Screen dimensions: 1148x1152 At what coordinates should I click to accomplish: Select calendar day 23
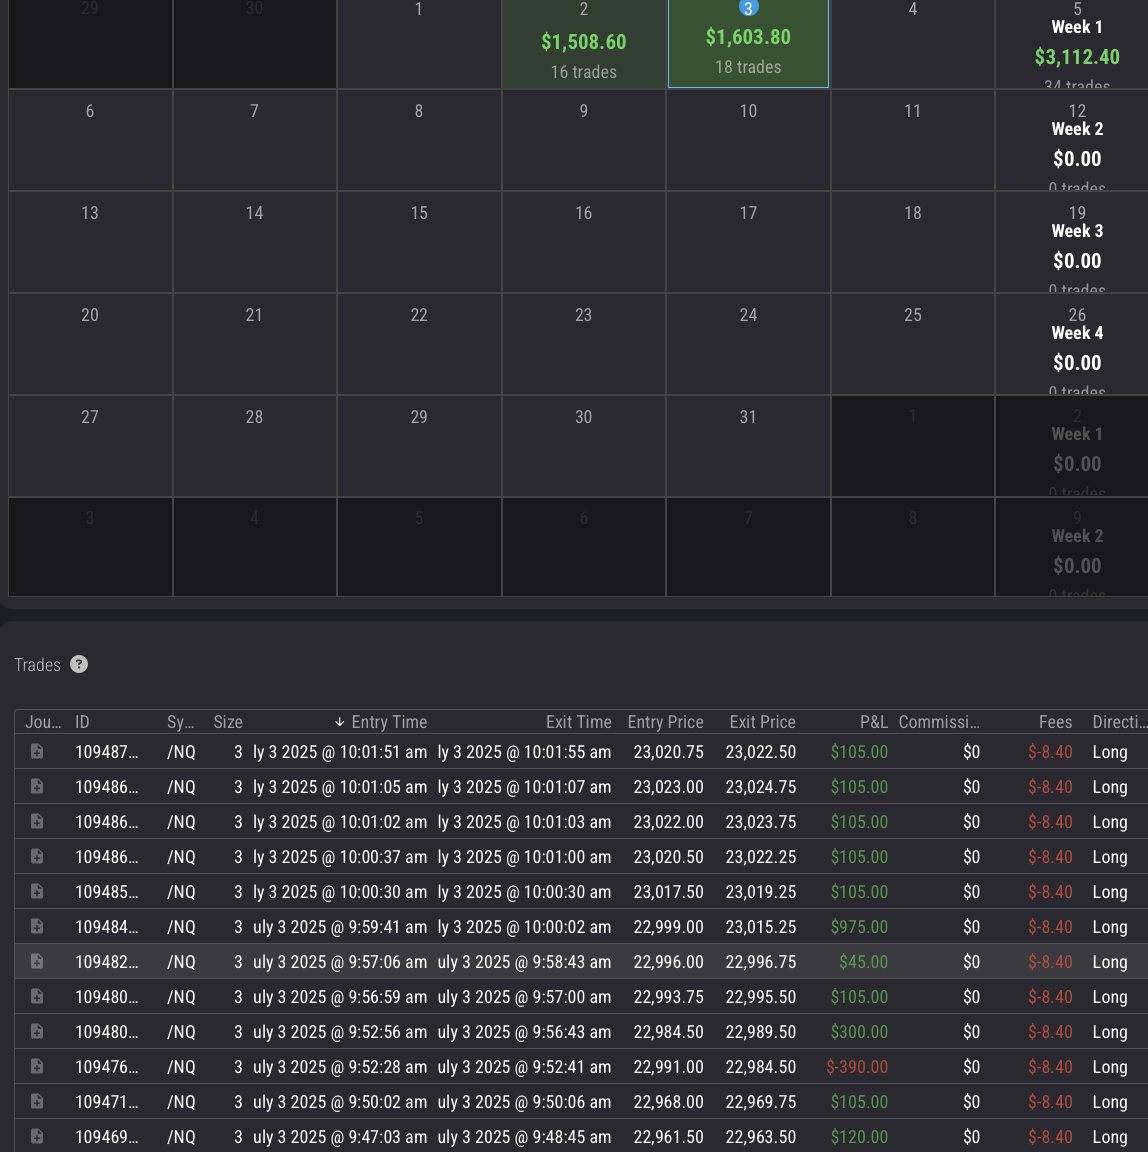tap(584, 345)
